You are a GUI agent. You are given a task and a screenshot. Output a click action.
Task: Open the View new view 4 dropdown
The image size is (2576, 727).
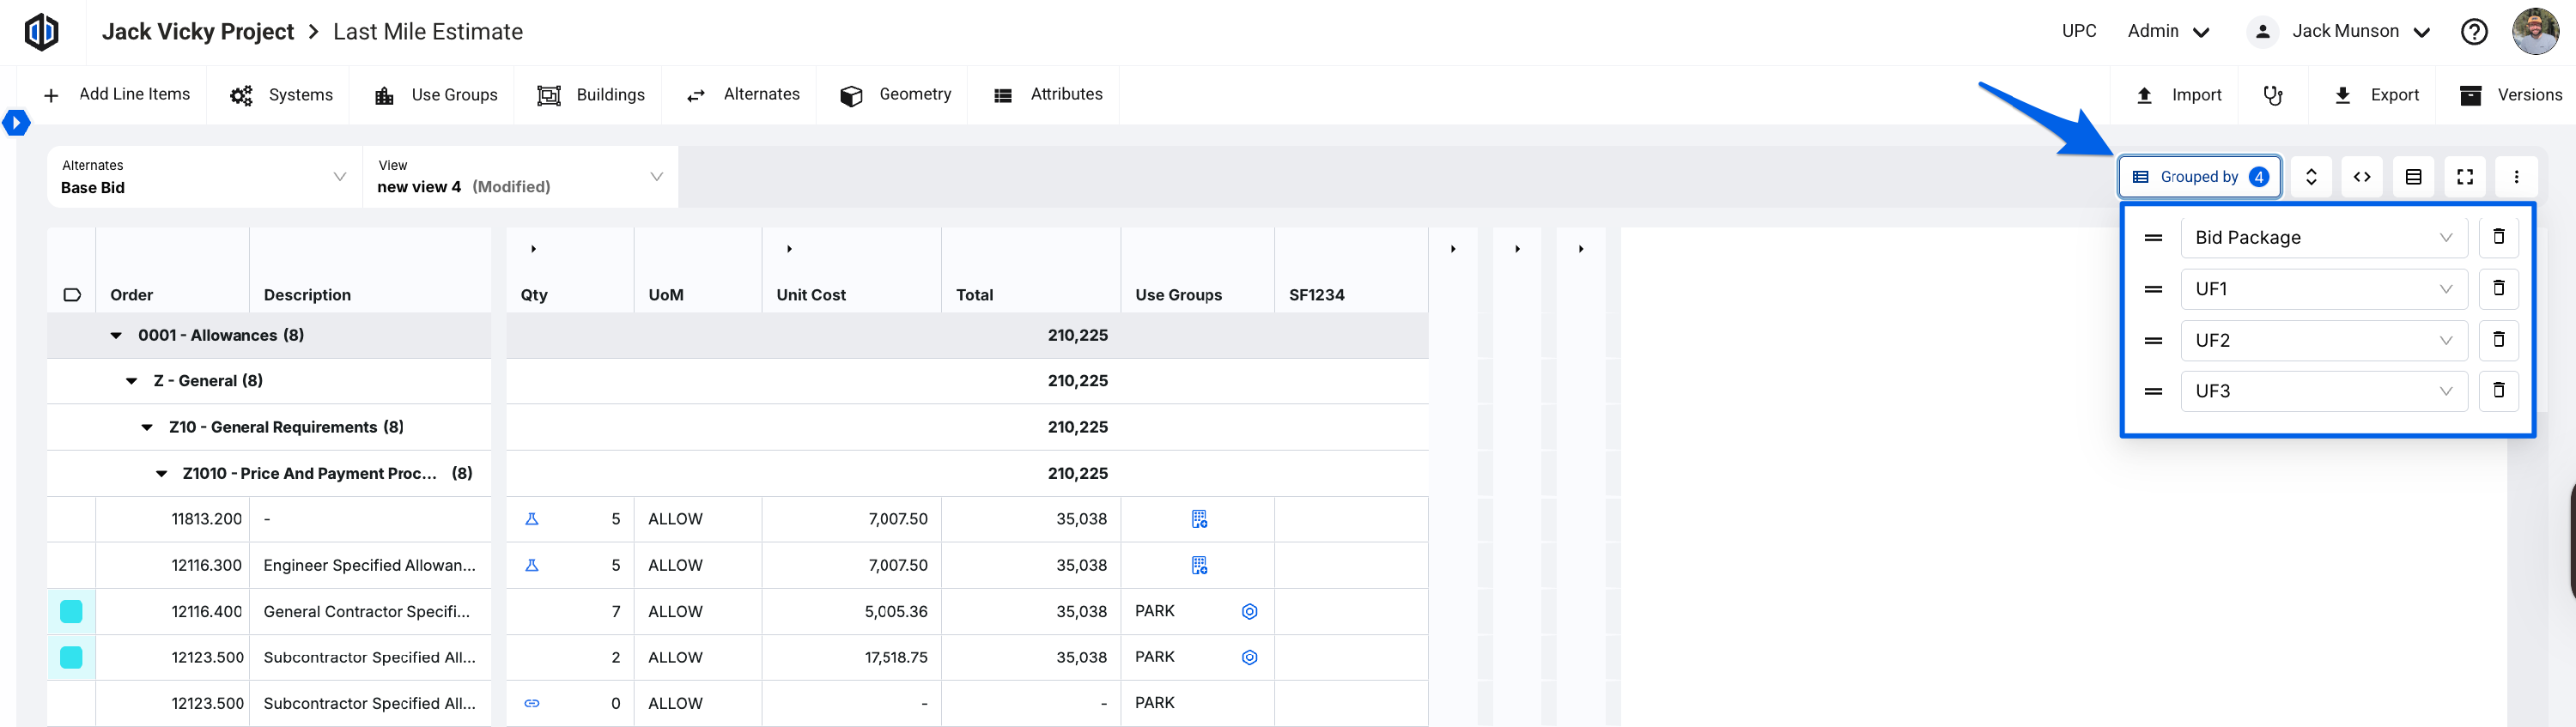point(520,177)
